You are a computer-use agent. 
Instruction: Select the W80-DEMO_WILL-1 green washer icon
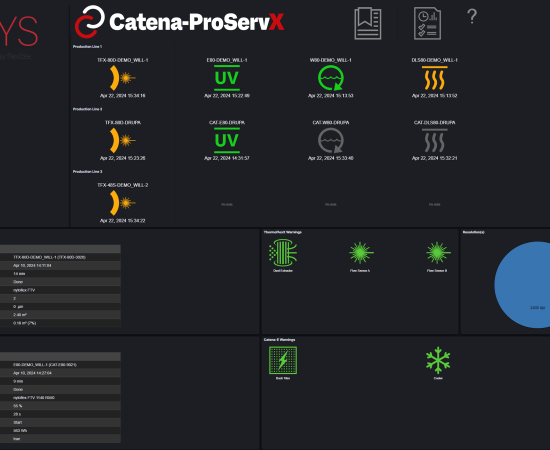[x=330, y=78]
